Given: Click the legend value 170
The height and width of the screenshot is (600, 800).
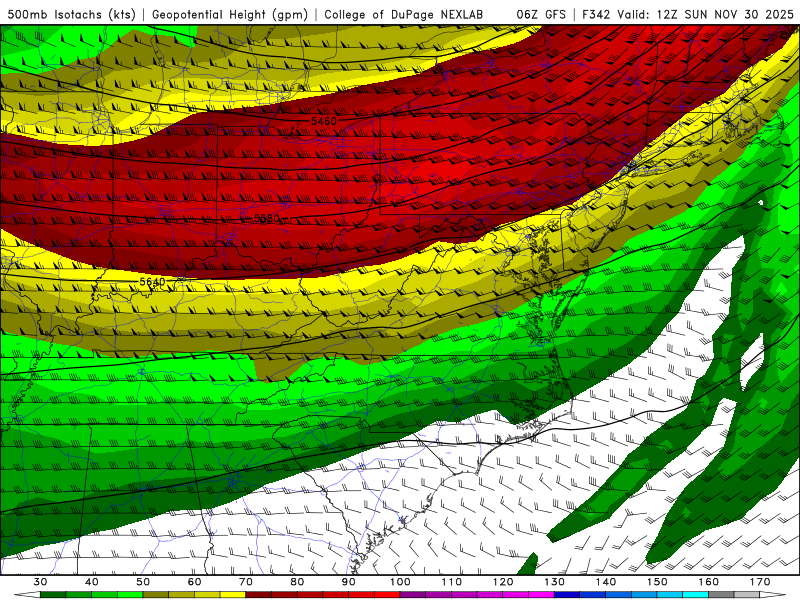Looking at the screenshot, I should [760, 582].
